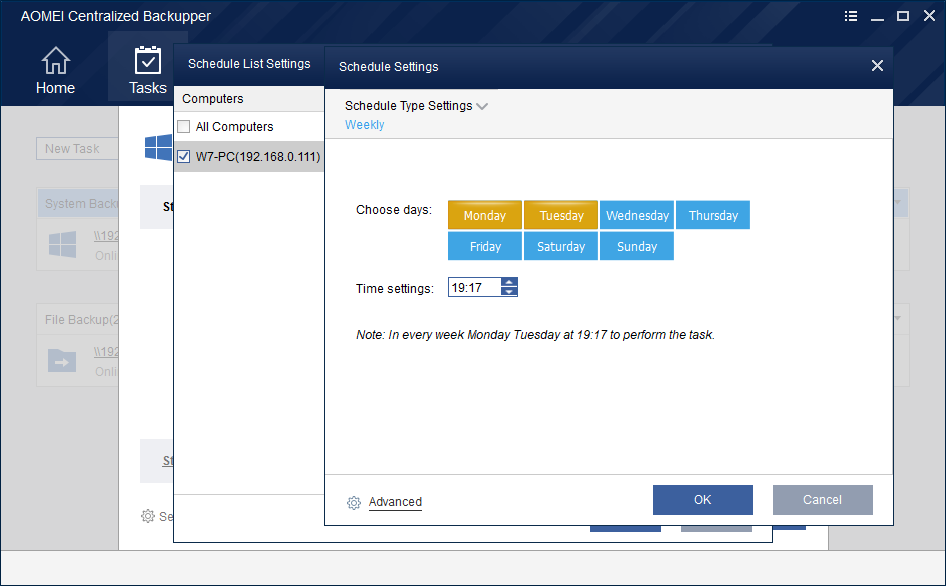The height and width of the screenshot is (586, 946).
Task: Close the Schedule Settings dialog
Action: click(877, 66)
